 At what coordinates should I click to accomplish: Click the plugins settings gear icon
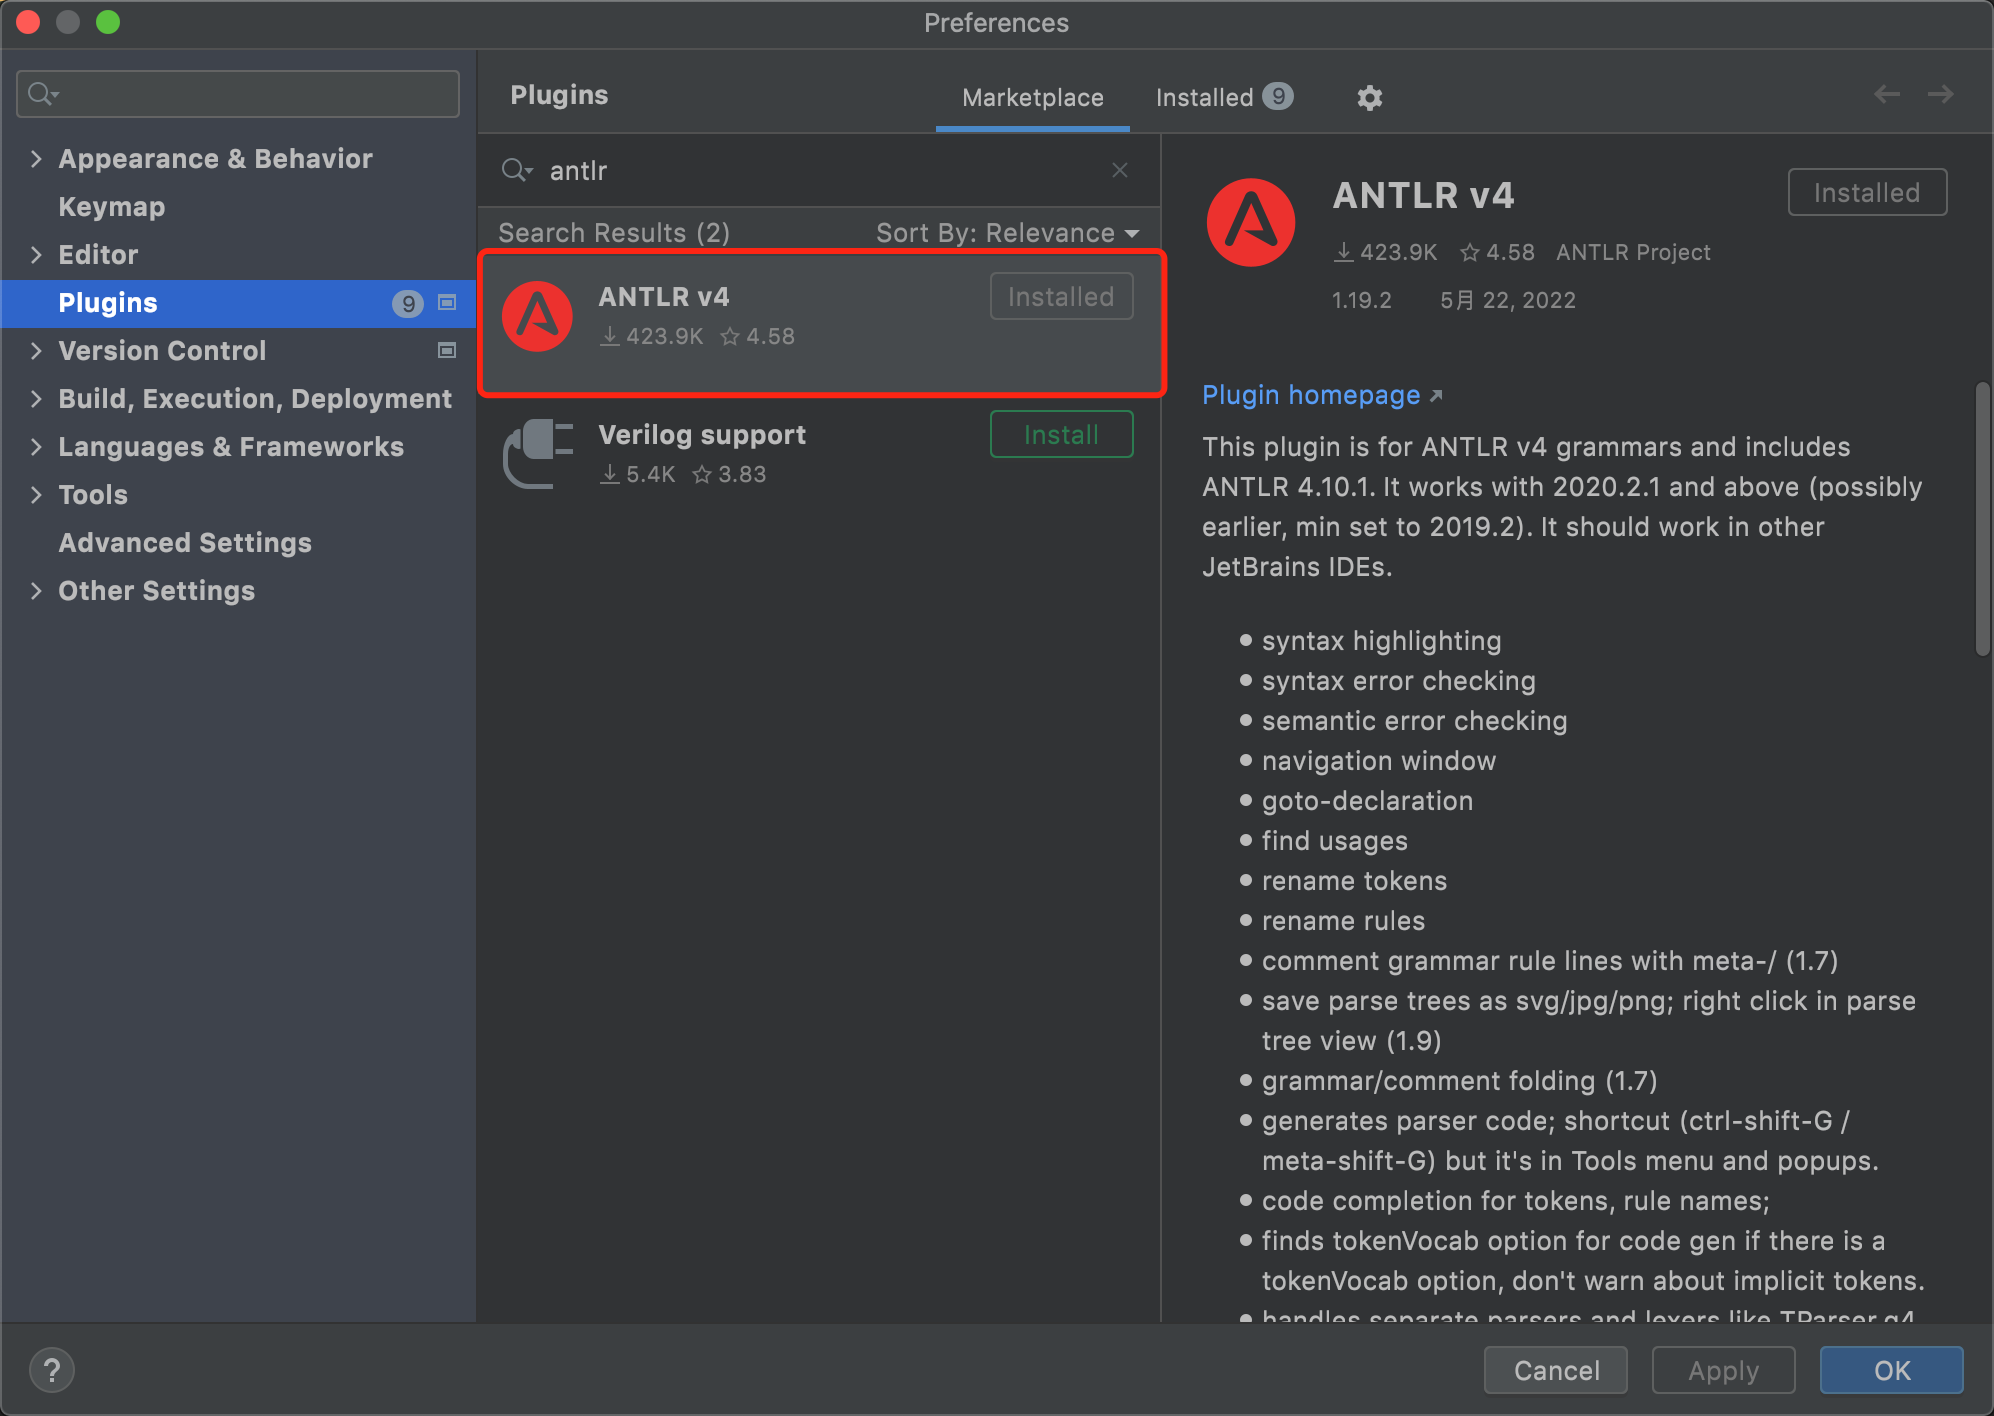pyautogui.click(x=1369, y=97)
